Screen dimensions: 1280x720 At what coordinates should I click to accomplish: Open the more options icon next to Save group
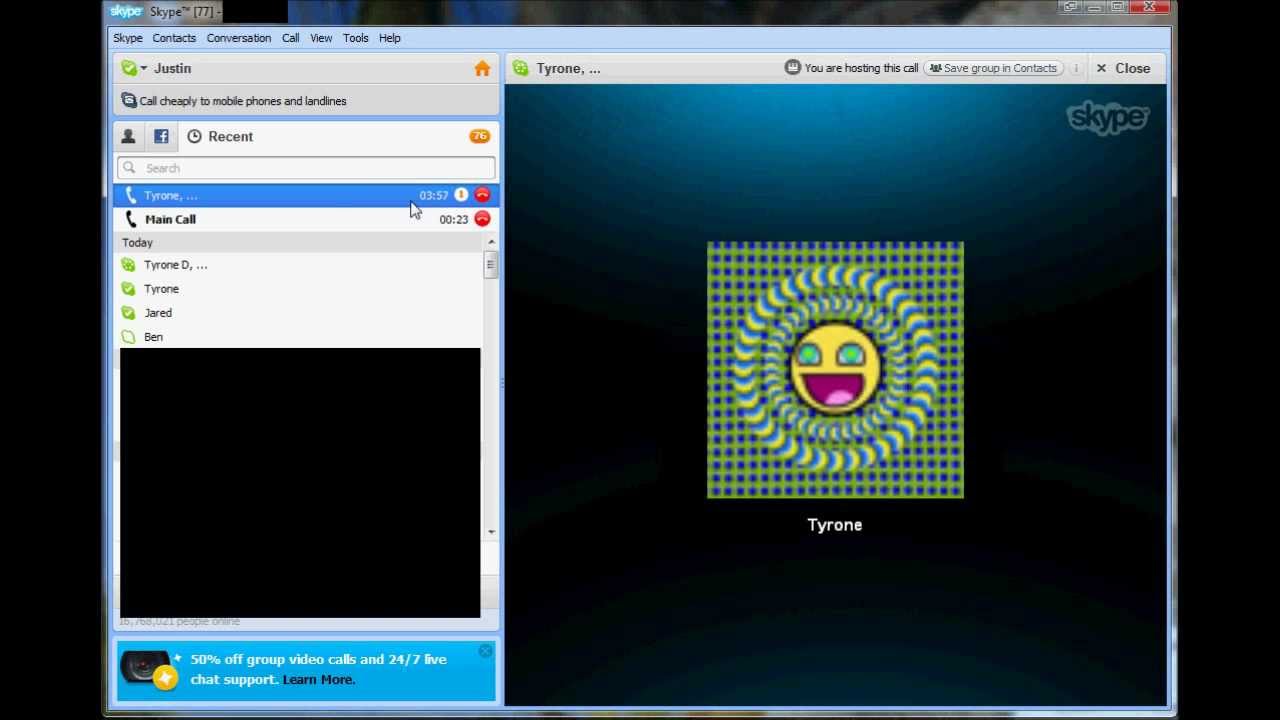point(1076,68)
